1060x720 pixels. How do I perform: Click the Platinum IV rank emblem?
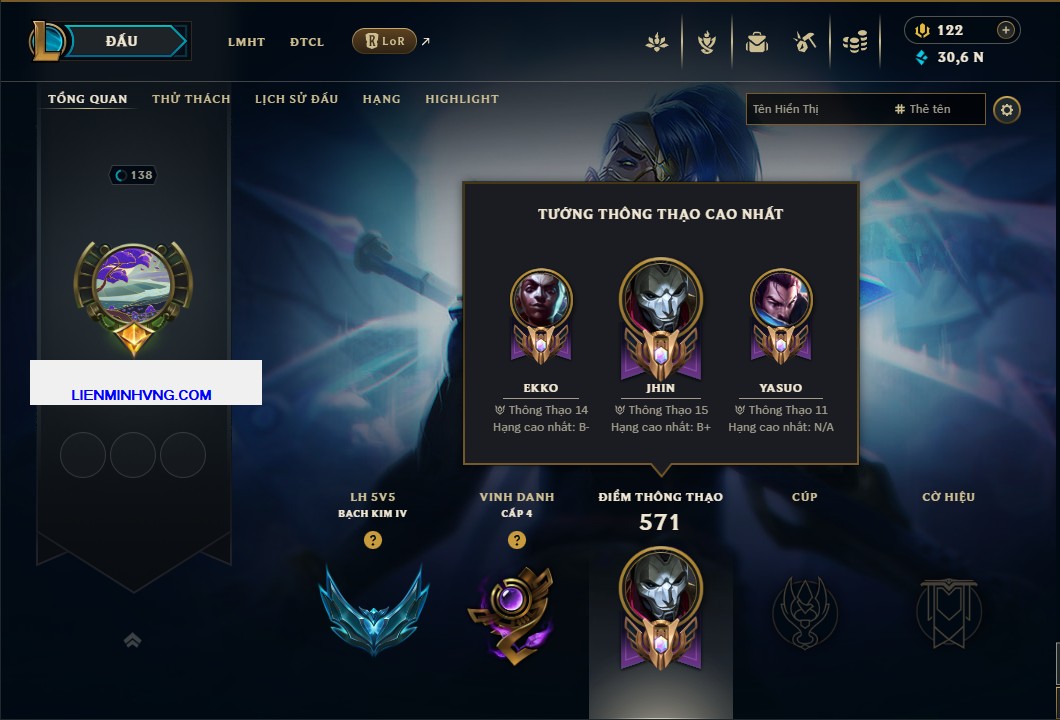coord(373,610)
